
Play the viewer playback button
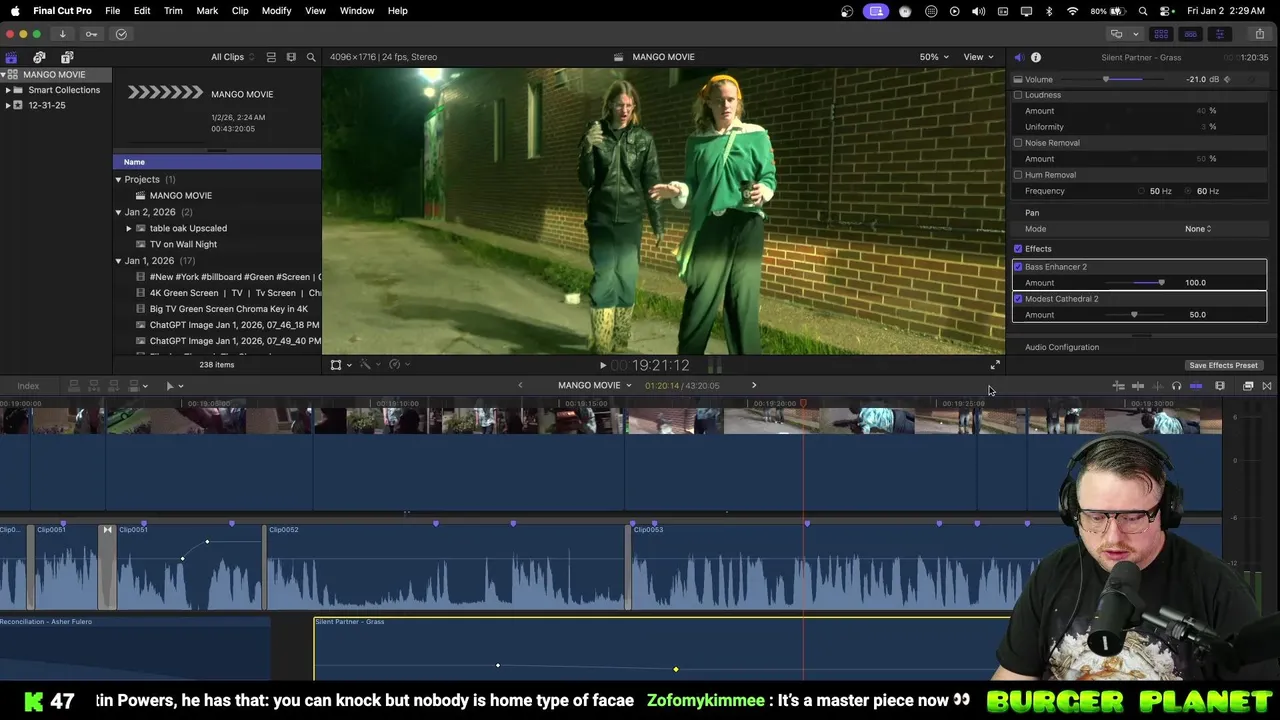pyautogui.click(x=602, y=366)
